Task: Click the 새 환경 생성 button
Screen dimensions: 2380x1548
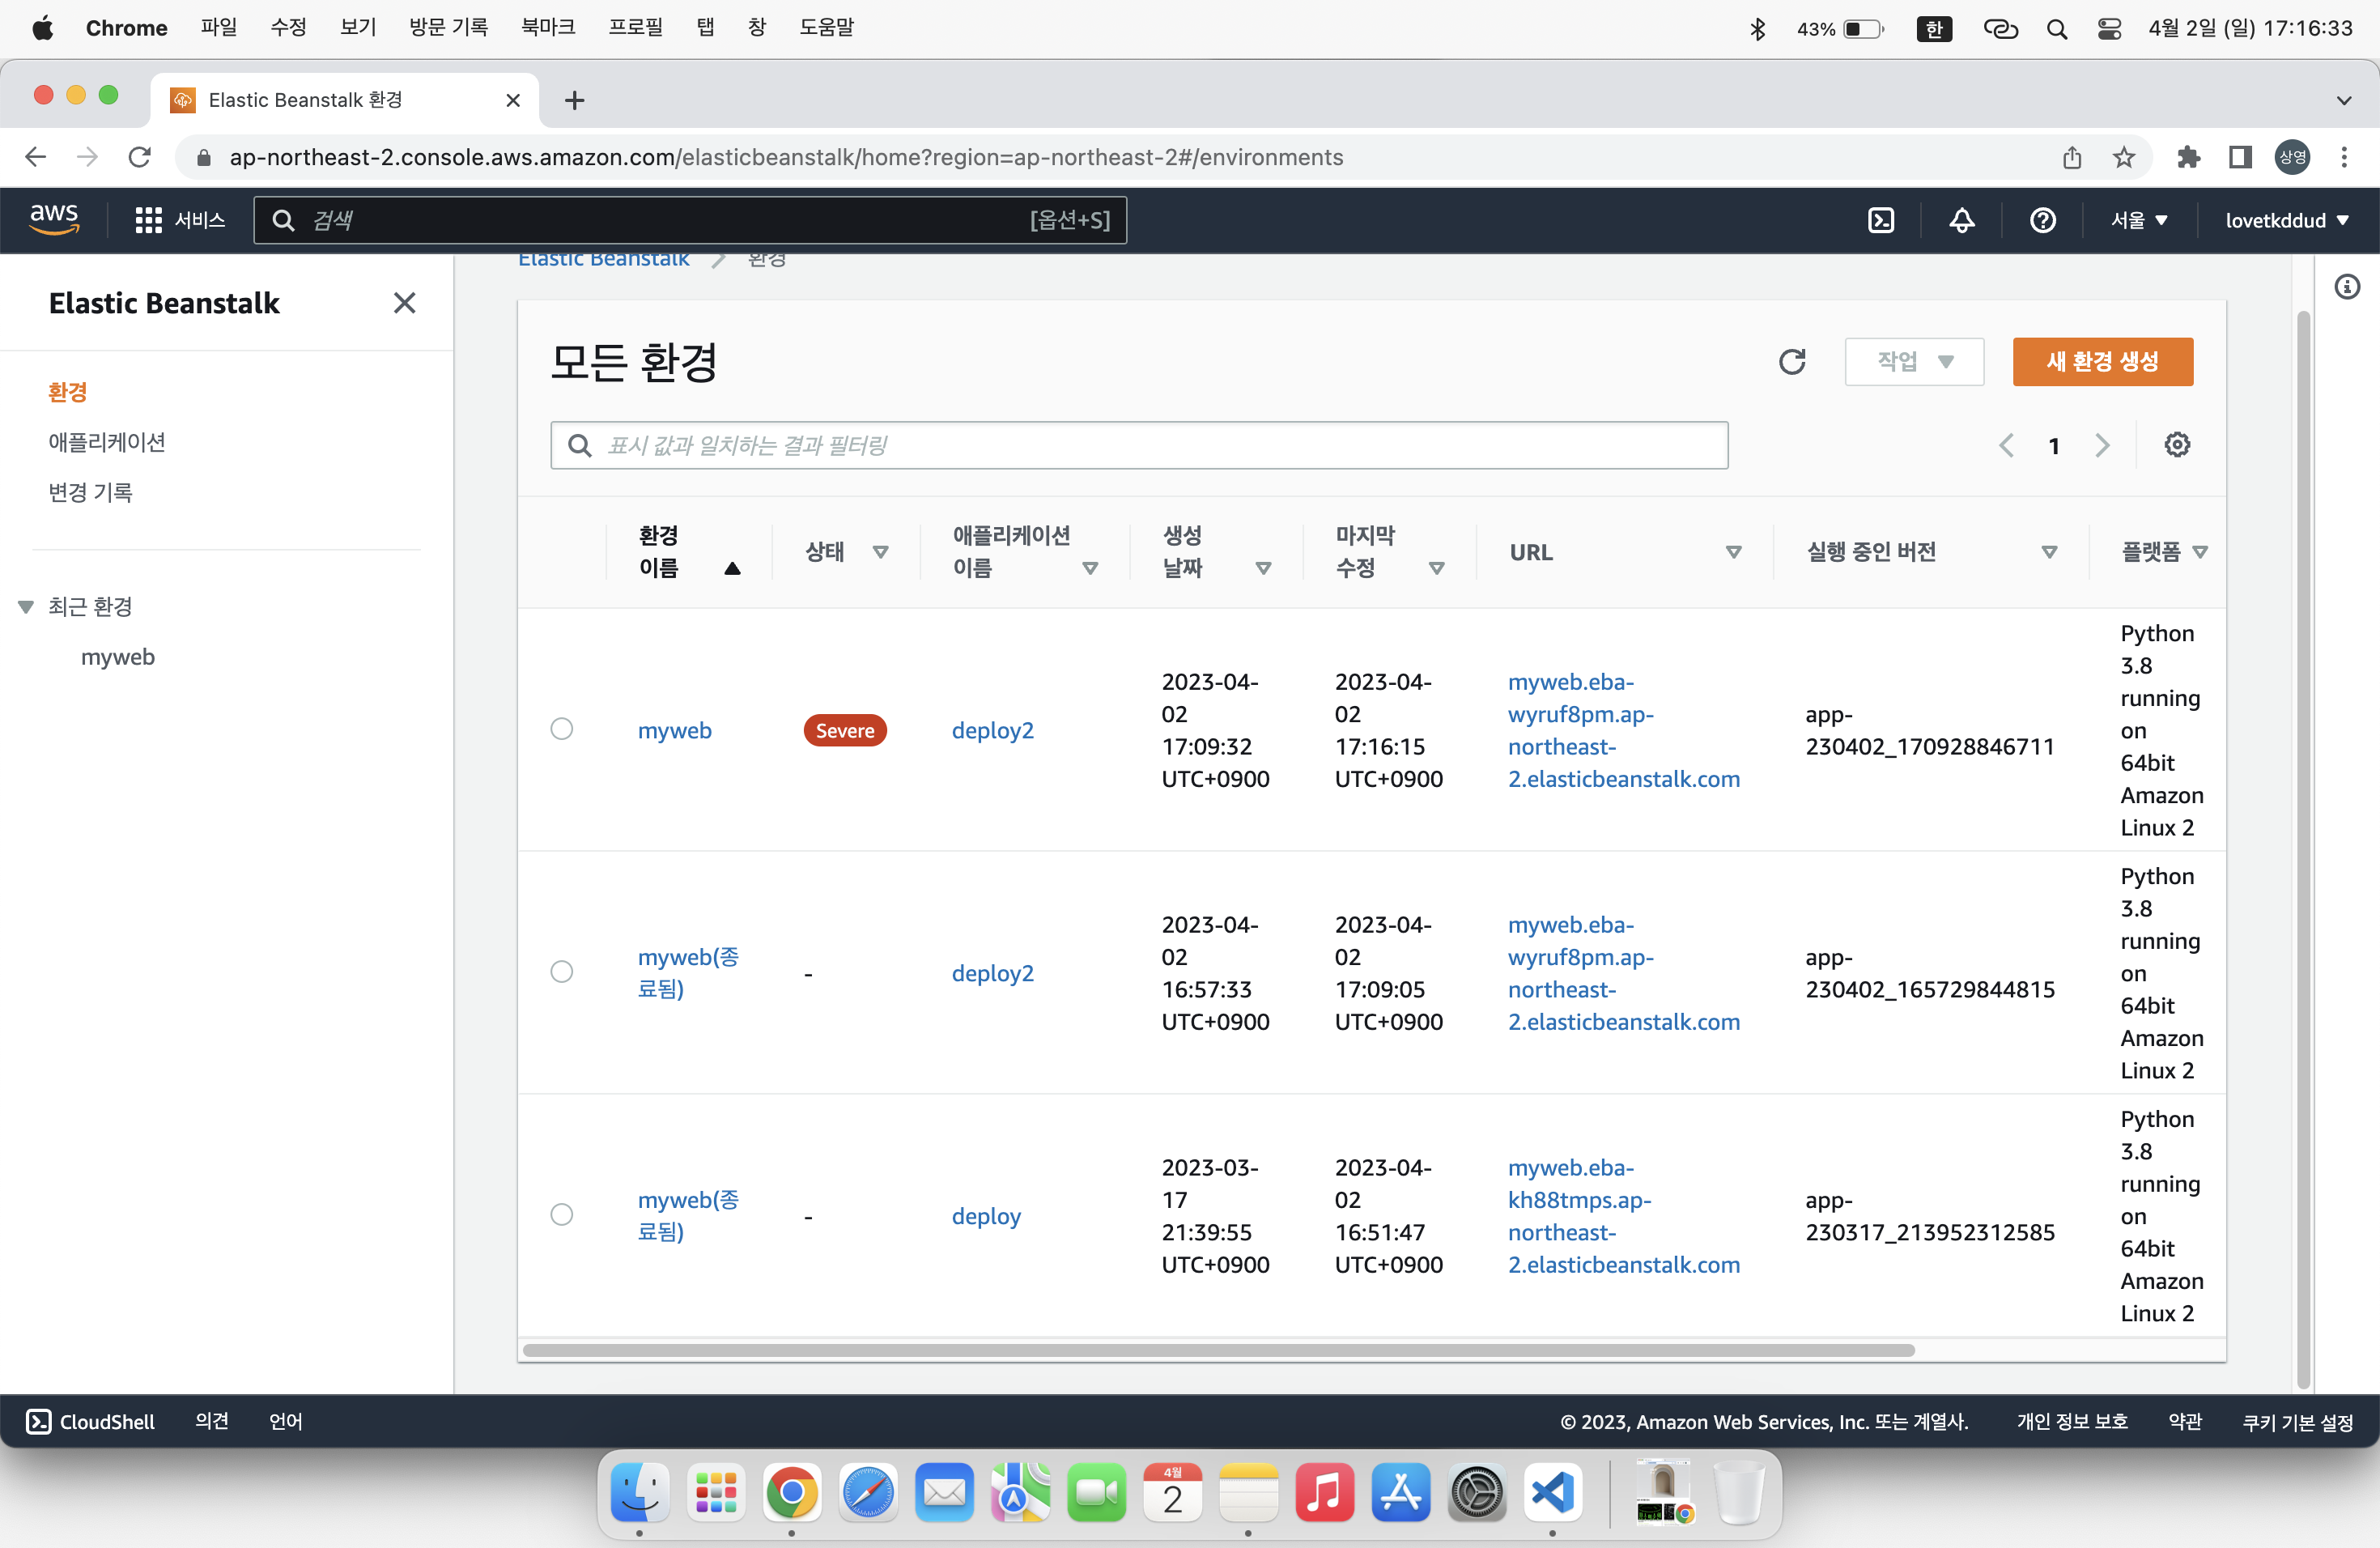Action: 2102,361
